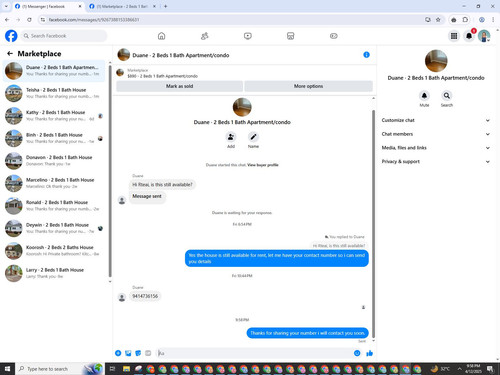Image resolution: width=500 pixels, height=375 pixels.
Task: Click Mark as sold button
Action: click(x=179, y=86)
